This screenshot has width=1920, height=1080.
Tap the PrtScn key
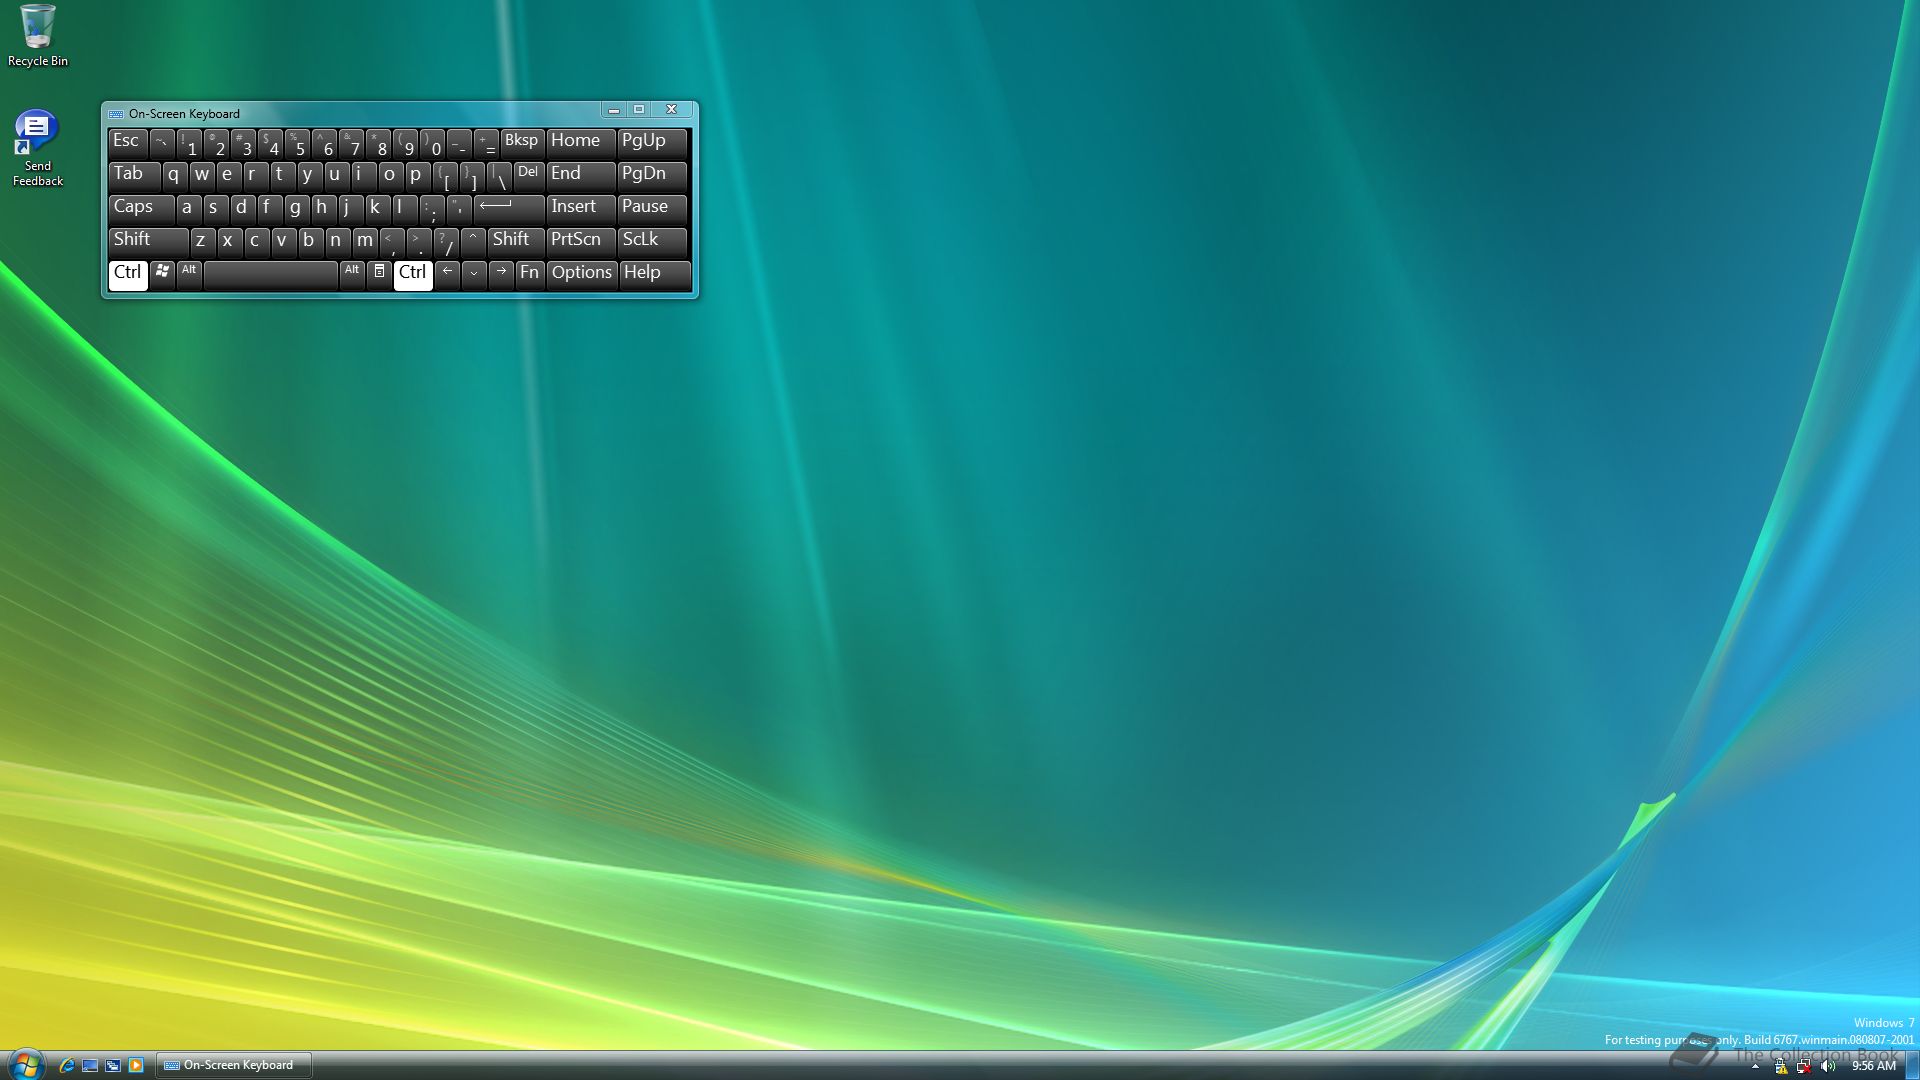581,242
